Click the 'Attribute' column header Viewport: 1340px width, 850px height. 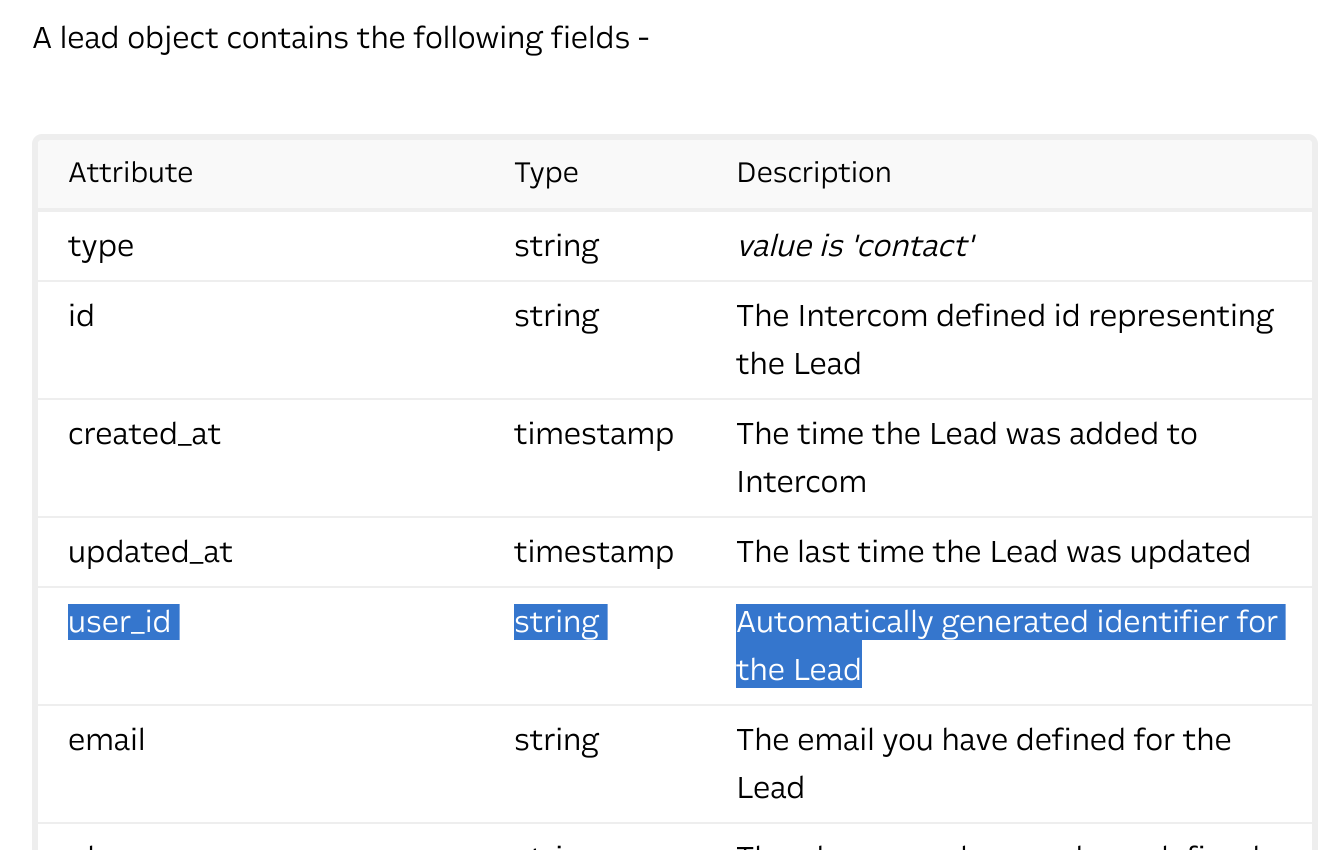click(x=130, y=172)
